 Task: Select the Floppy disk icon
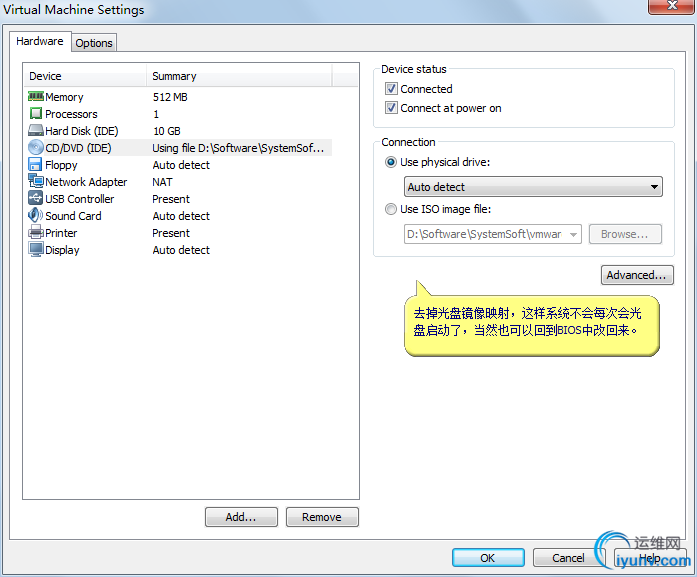(x=35, y=164)
